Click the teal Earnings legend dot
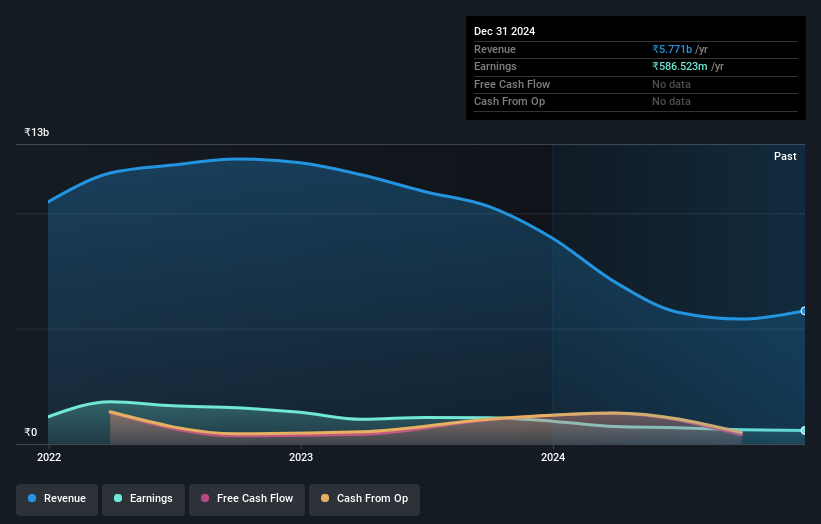 (118, 498)
